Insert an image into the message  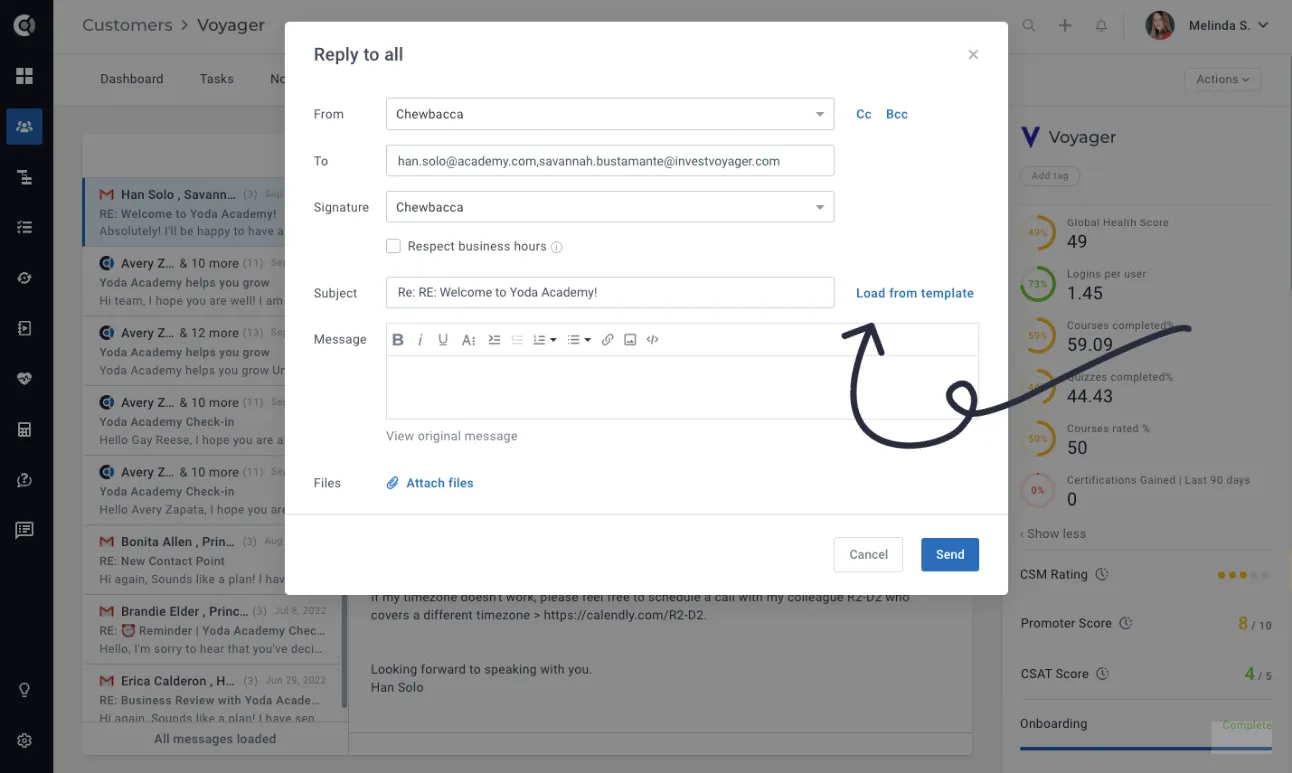point(630,340)
